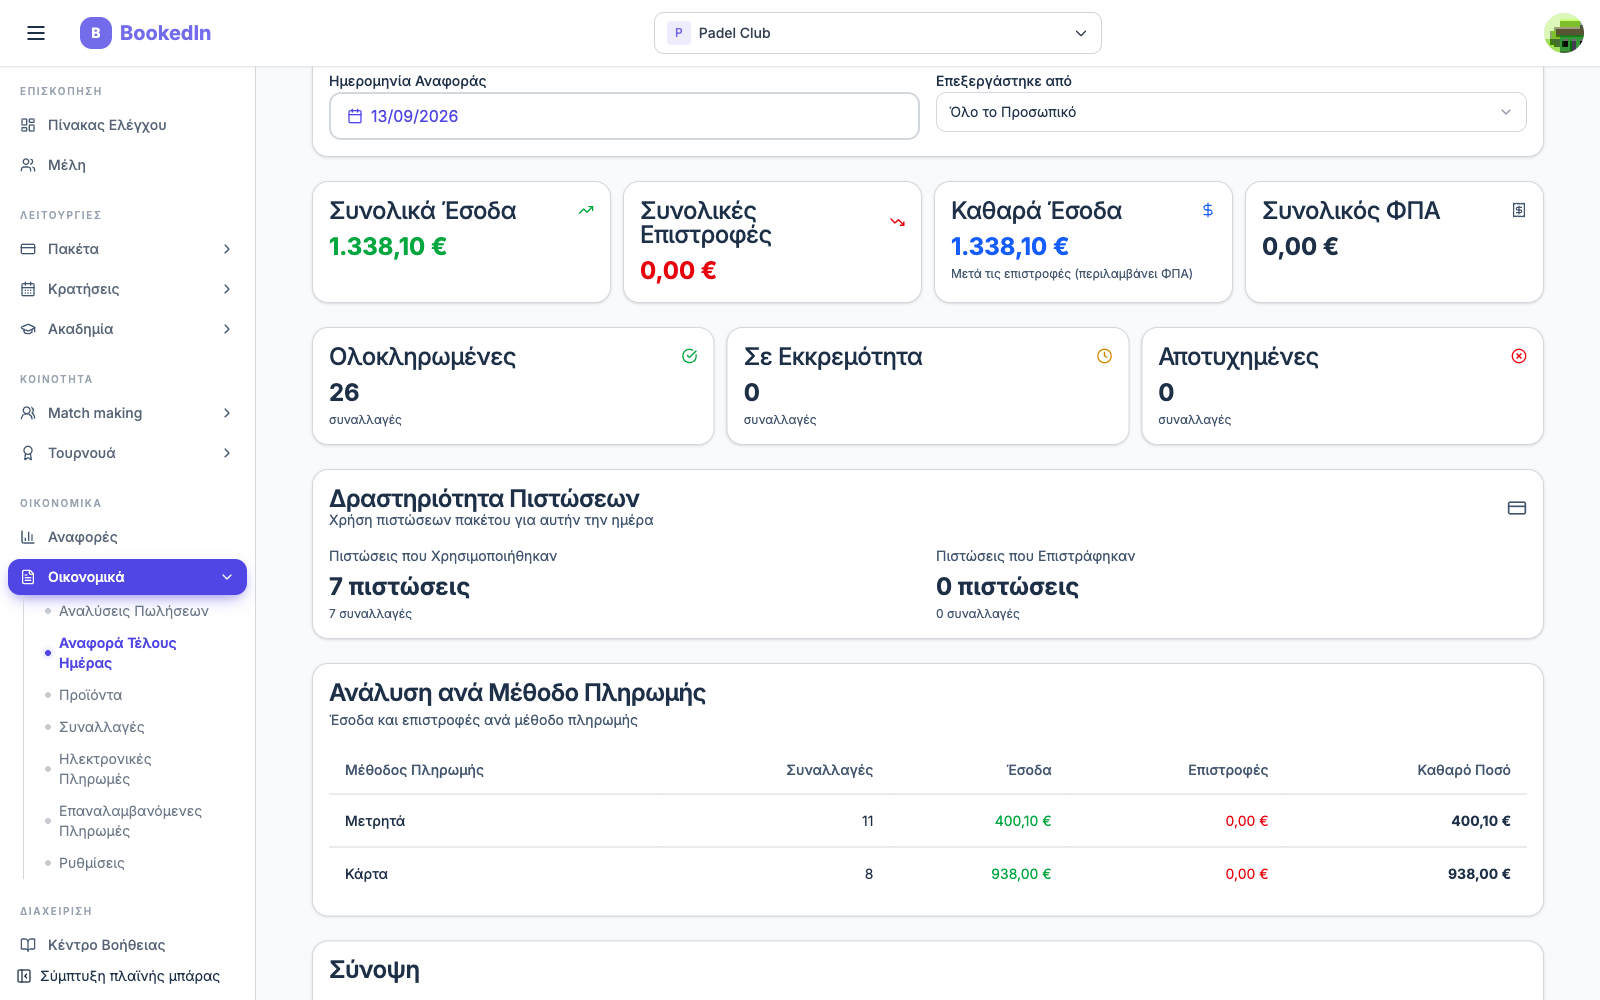Screen dimensions: 1600x1000
Task: Click the Καθαρό Ποσό column header
Action: click(x=1464, y=770)
